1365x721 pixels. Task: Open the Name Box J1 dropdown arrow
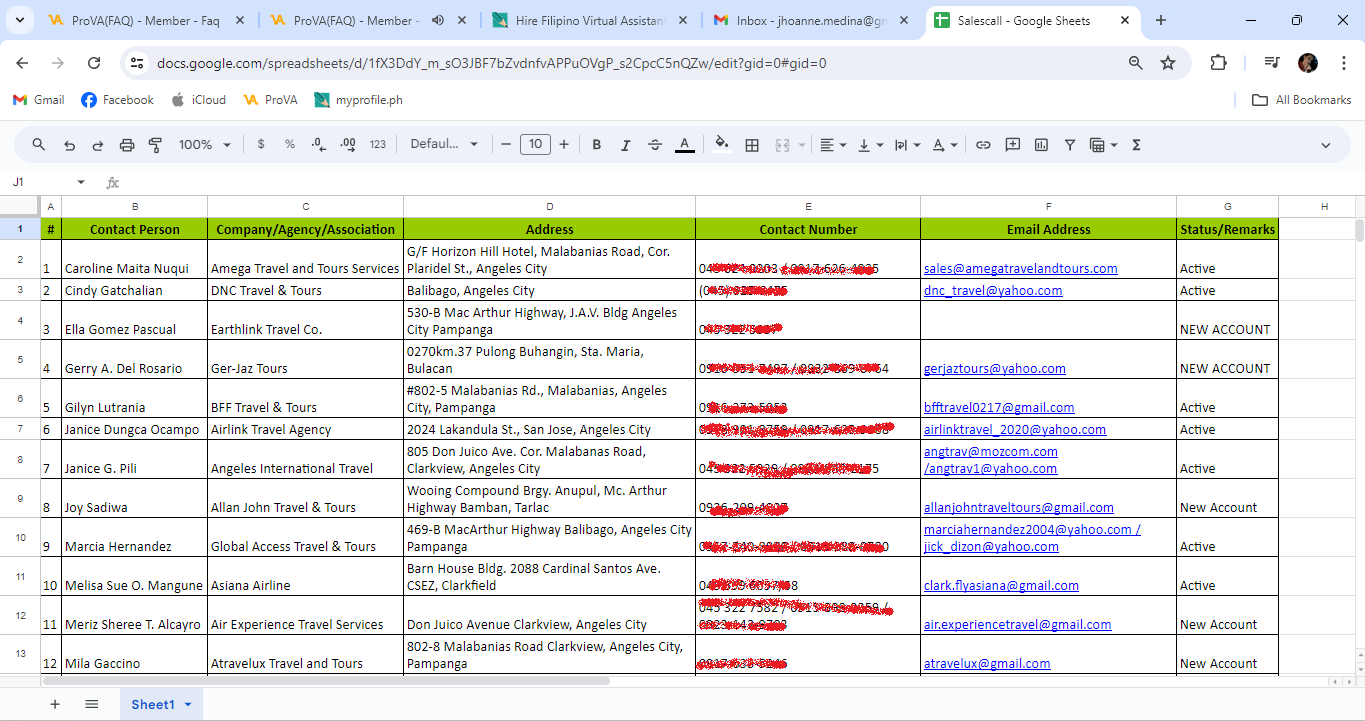tap(82, 182)
